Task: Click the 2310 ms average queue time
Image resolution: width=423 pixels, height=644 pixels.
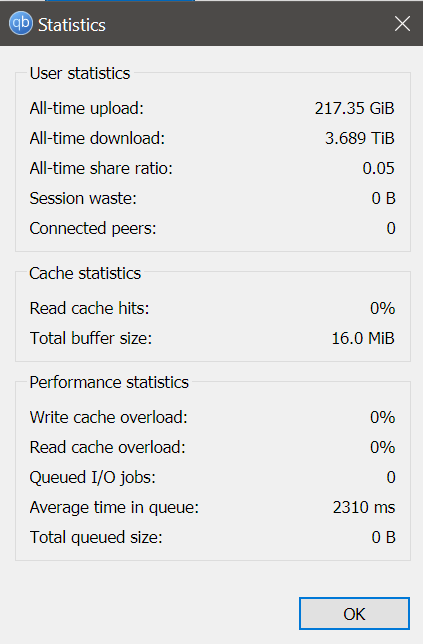Action: coord(364,507)
